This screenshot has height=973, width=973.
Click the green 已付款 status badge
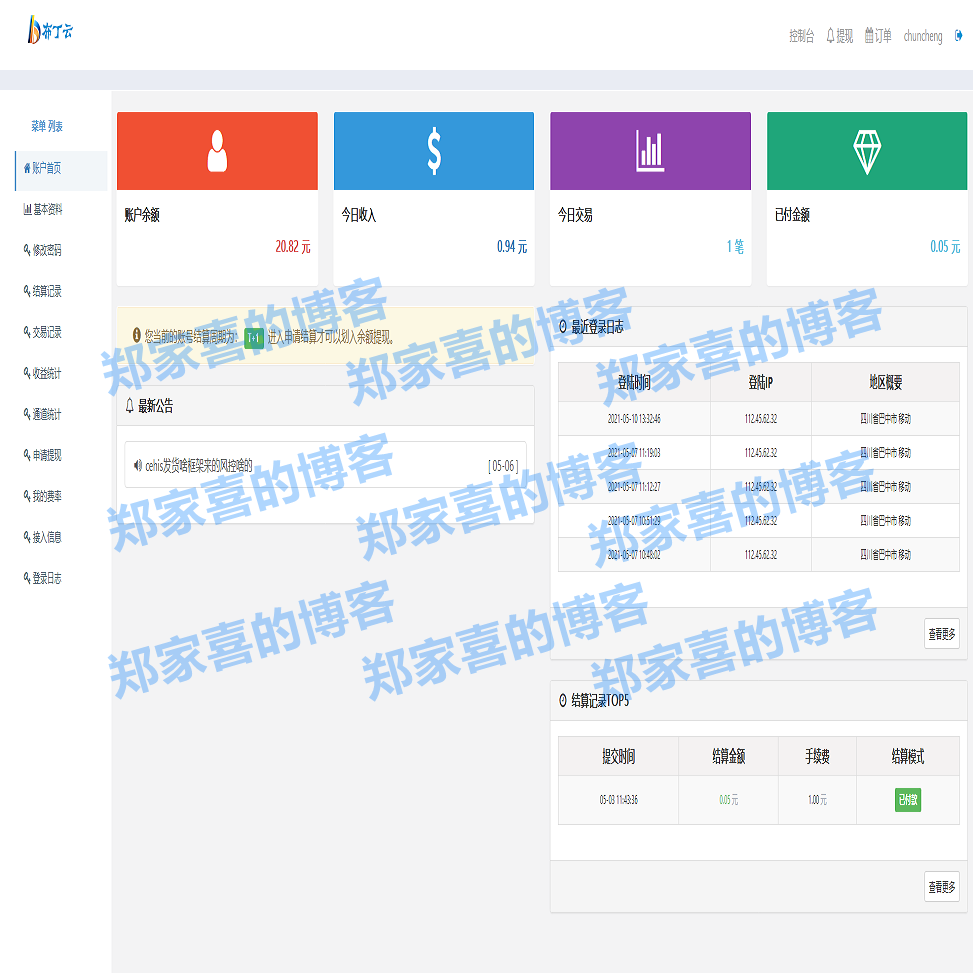[x=906, y=800]
